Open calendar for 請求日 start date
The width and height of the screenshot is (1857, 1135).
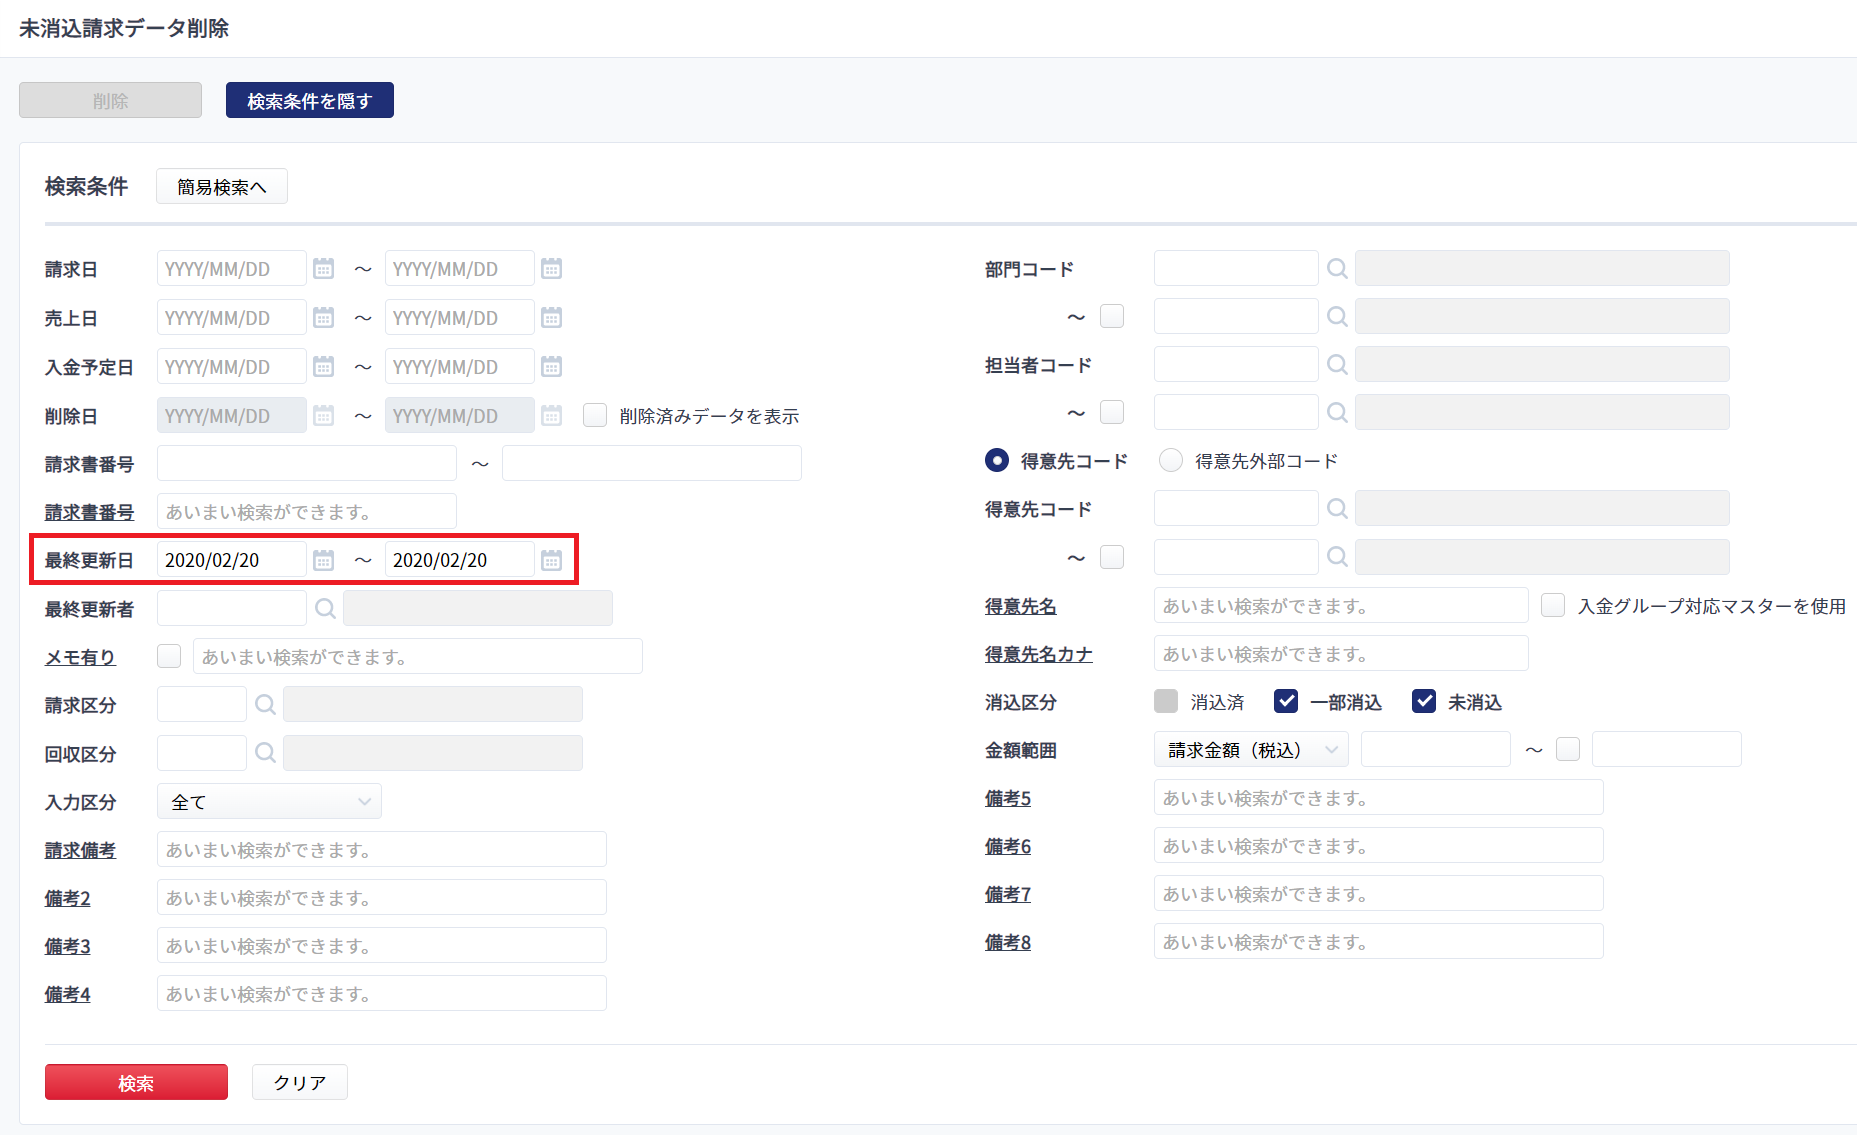click(323, 268)
